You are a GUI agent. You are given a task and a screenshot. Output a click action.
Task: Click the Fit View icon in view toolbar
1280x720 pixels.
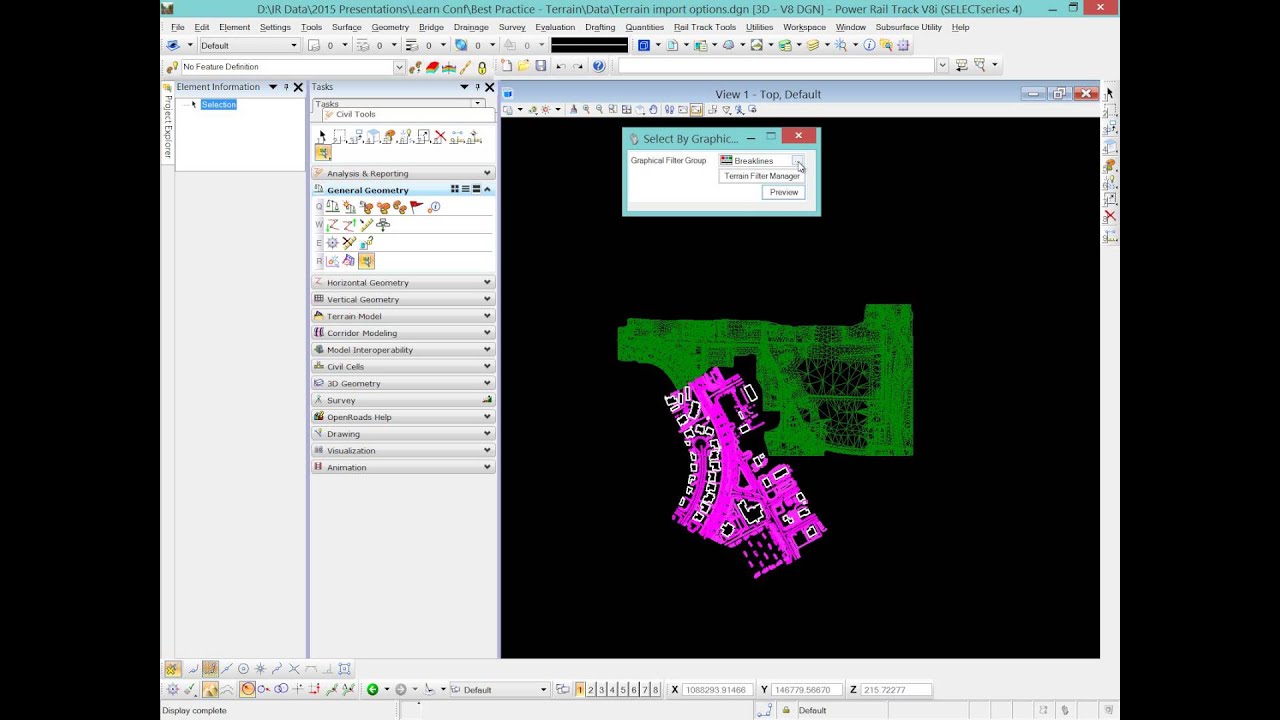click(626, 110)
